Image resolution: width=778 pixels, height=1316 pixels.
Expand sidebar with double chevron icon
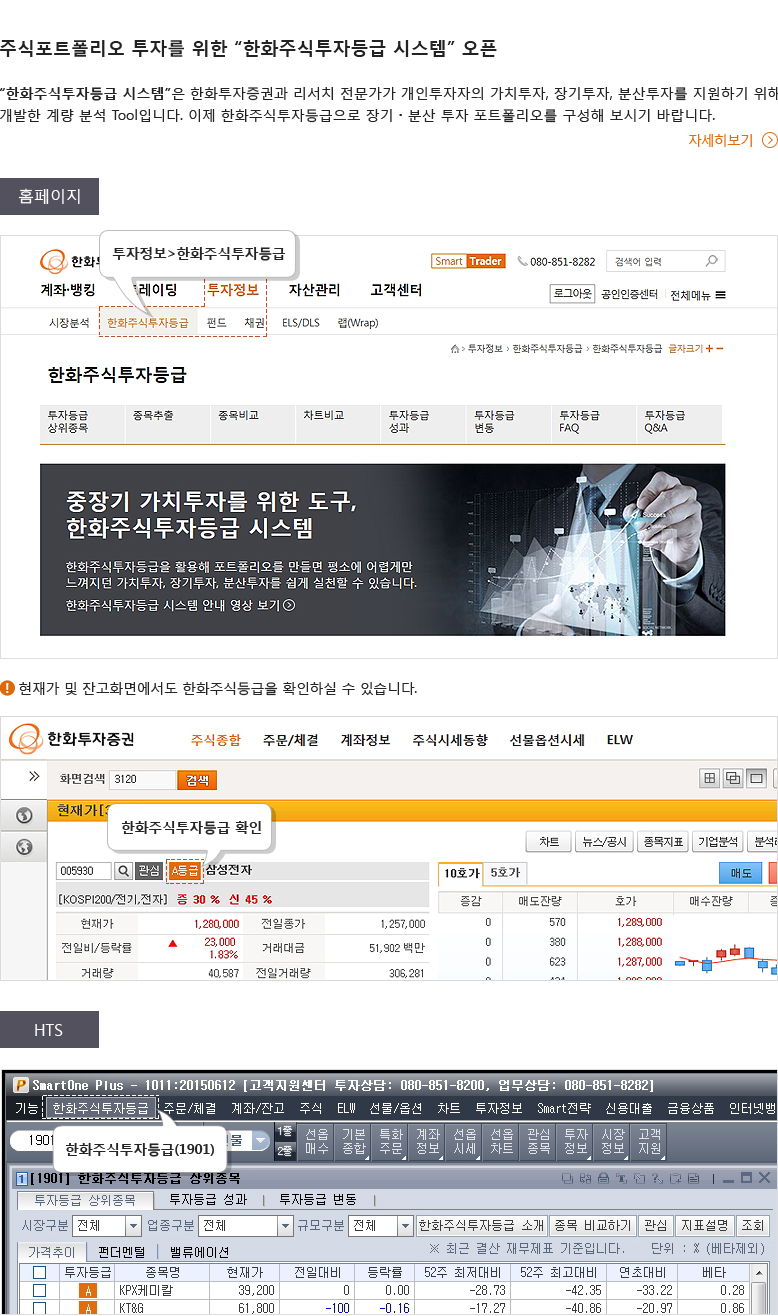tap(33, 776)
